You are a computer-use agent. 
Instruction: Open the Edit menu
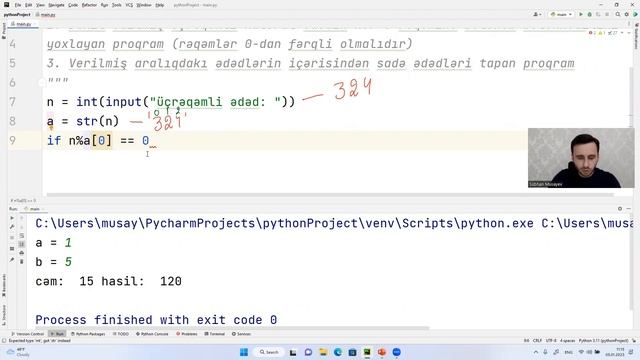pyautogui.click(x=28, y=5)
